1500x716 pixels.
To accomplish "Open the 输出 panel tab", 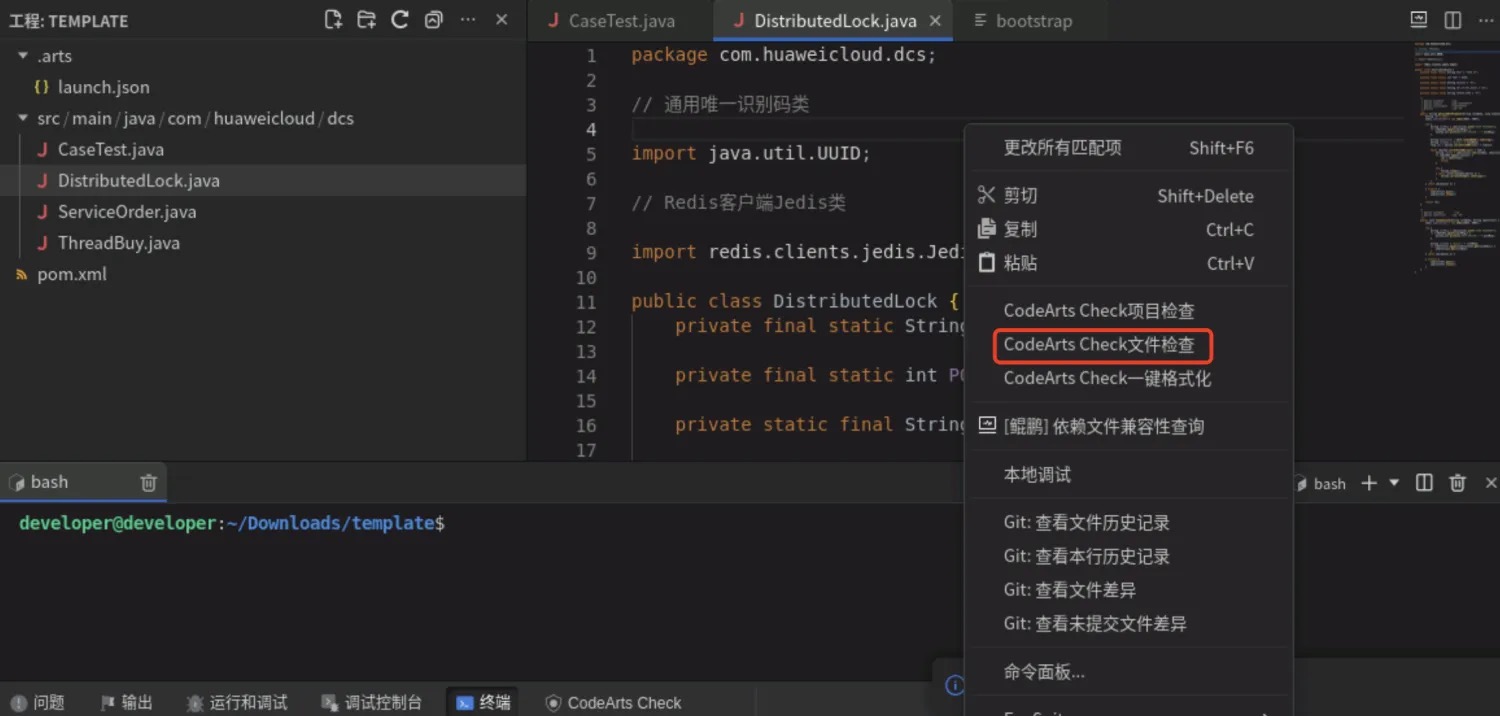I will click(x=127, y=703).
